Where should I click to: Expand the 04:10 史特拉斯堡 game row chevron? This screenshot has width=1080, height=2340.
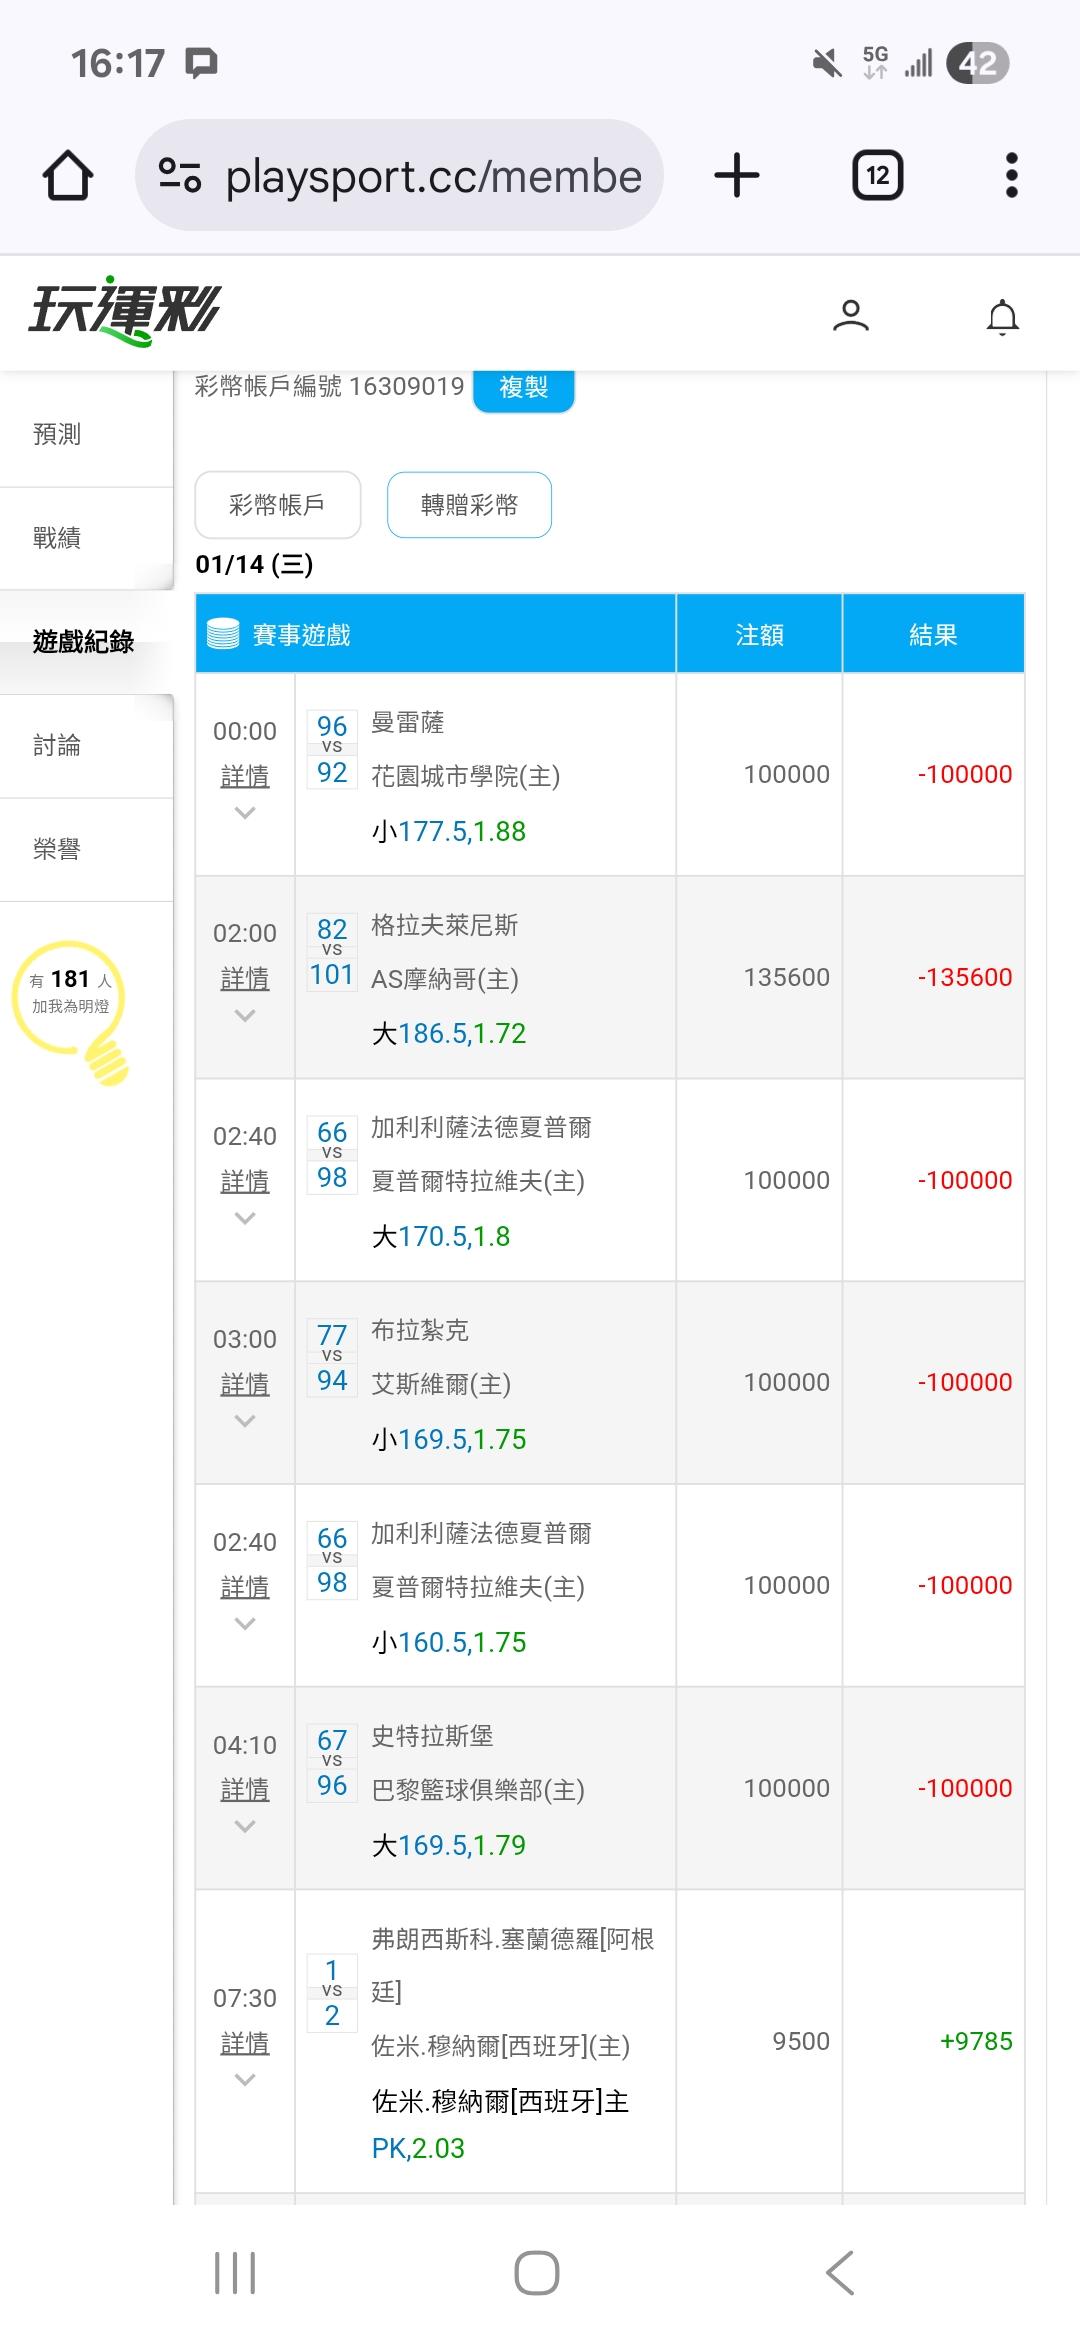[x=245, y=1827]
